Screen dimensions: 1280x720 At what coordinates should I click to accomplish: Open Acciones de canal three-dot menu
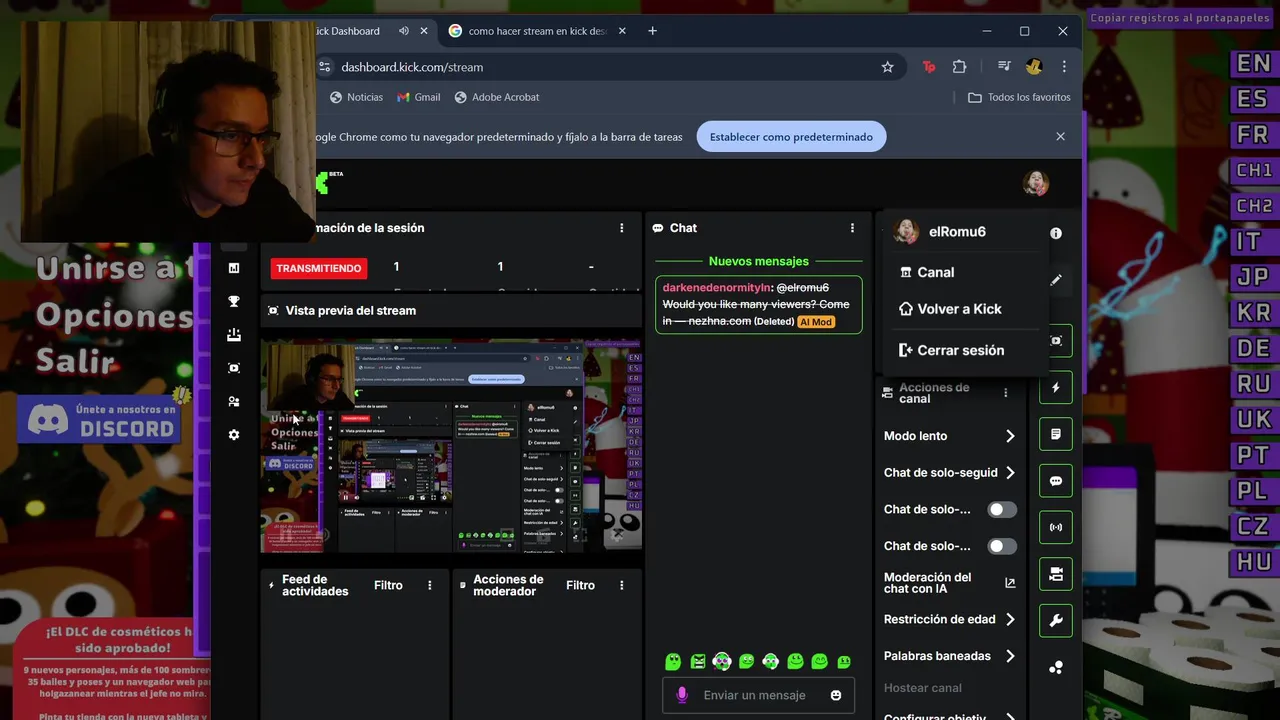(x=1006, y=393)
